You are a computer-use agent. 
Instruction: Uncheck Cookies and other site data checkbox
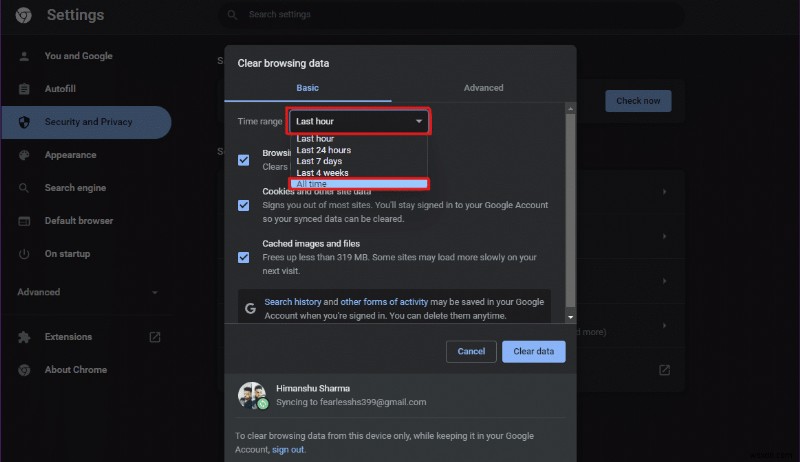pos(243,205)
